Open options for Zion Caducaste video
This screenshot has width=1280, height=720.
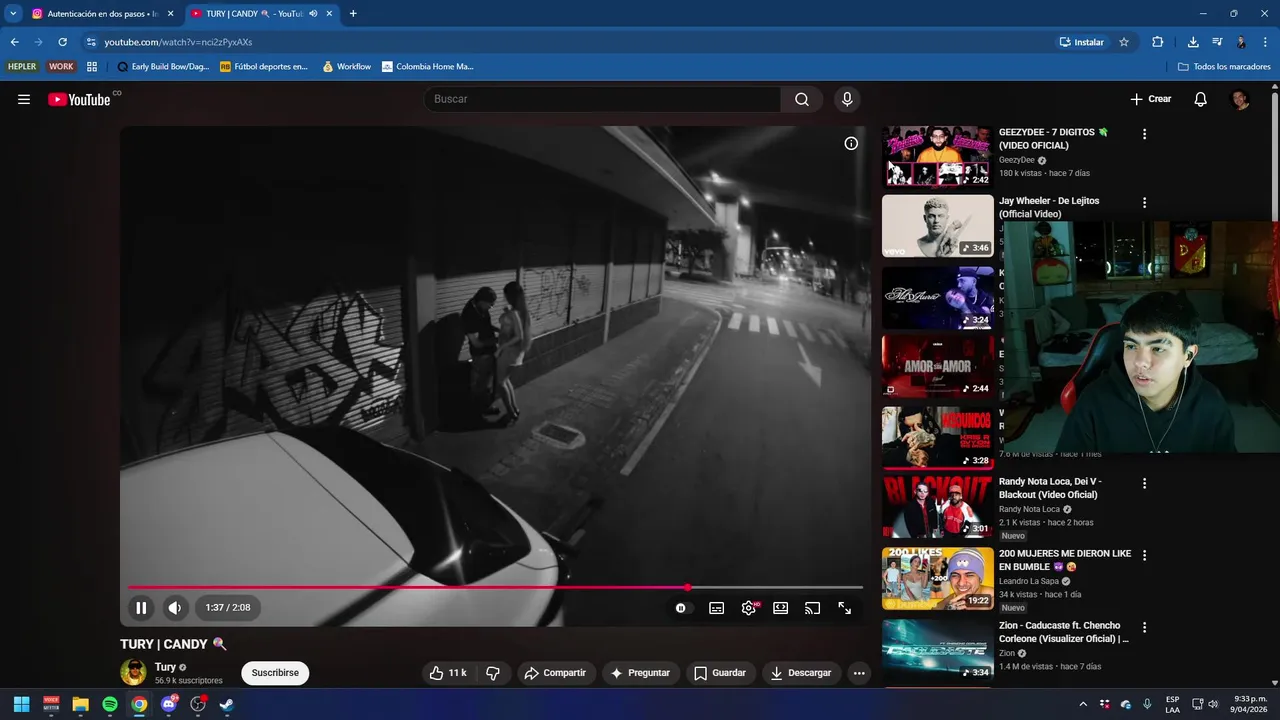point(1145,627)
